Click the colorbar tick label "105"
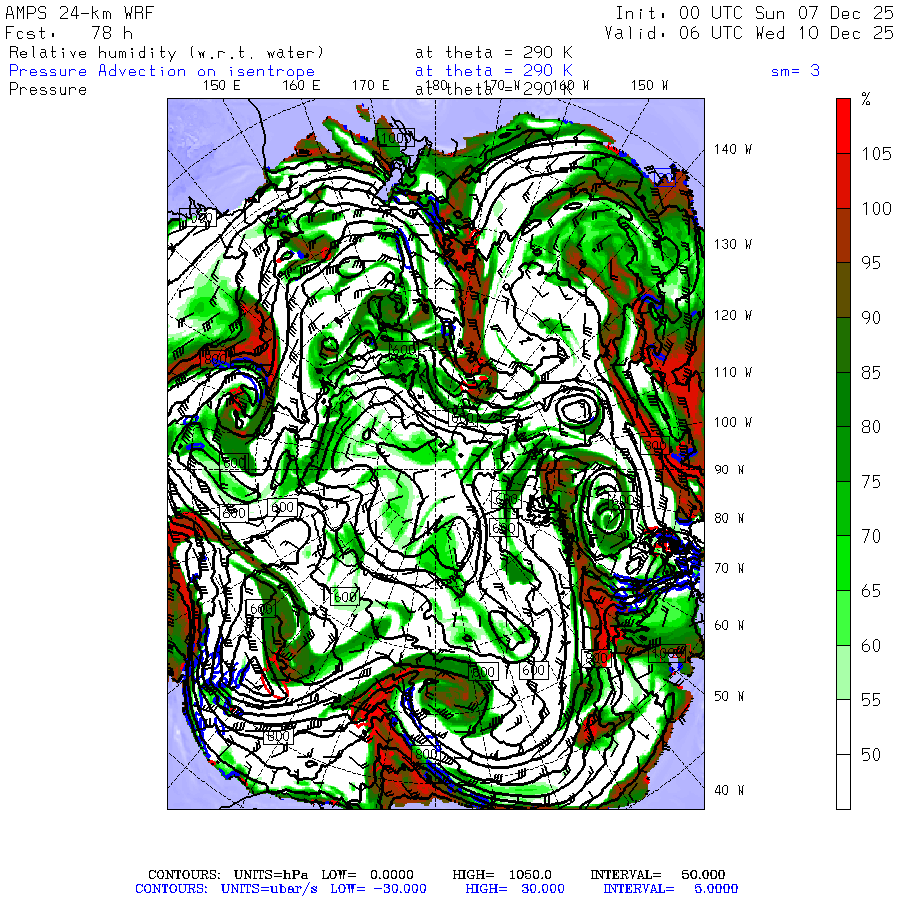Viewport: 900px width, 900px height. pos(876,154)
